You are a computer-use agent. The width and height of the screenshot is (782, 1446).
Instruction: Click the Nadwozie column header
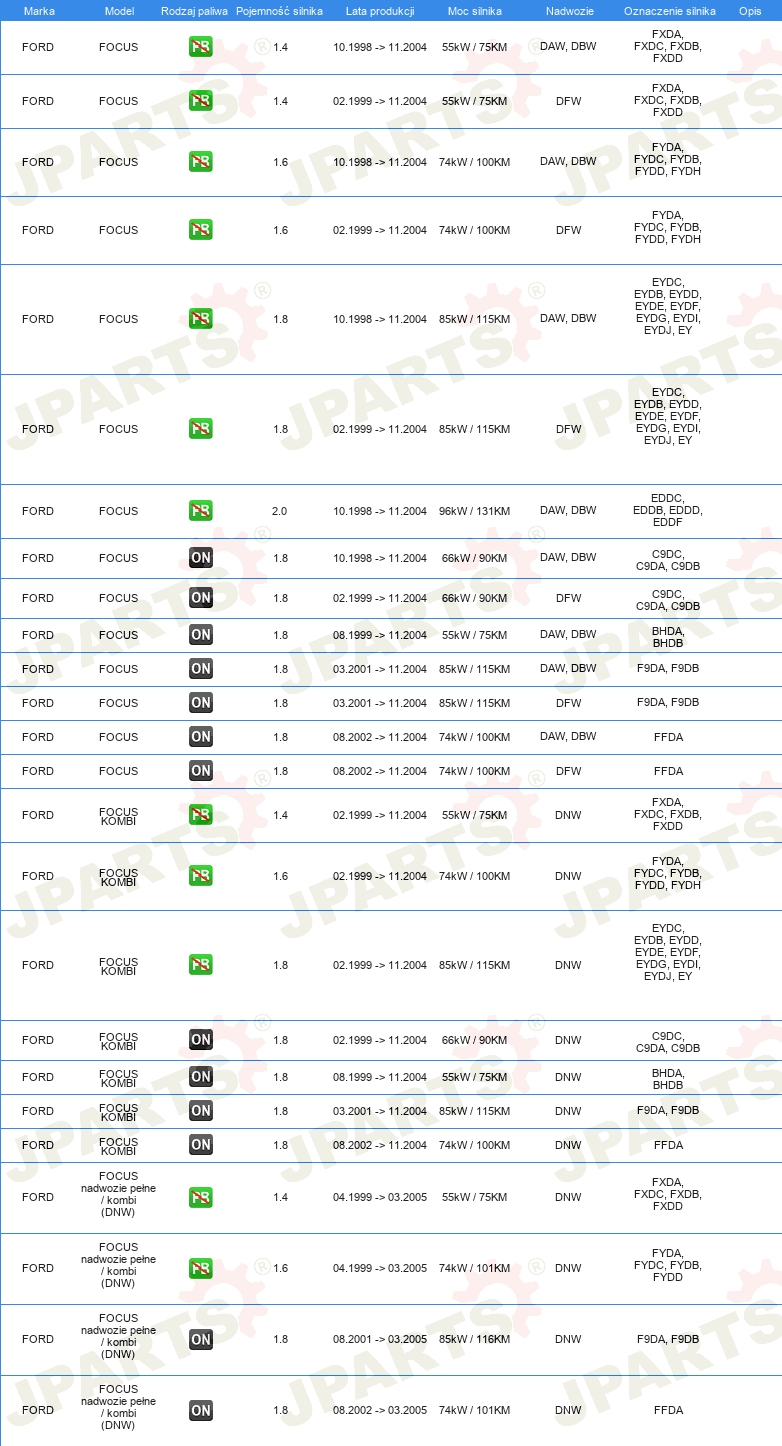(x=569, y=10)
